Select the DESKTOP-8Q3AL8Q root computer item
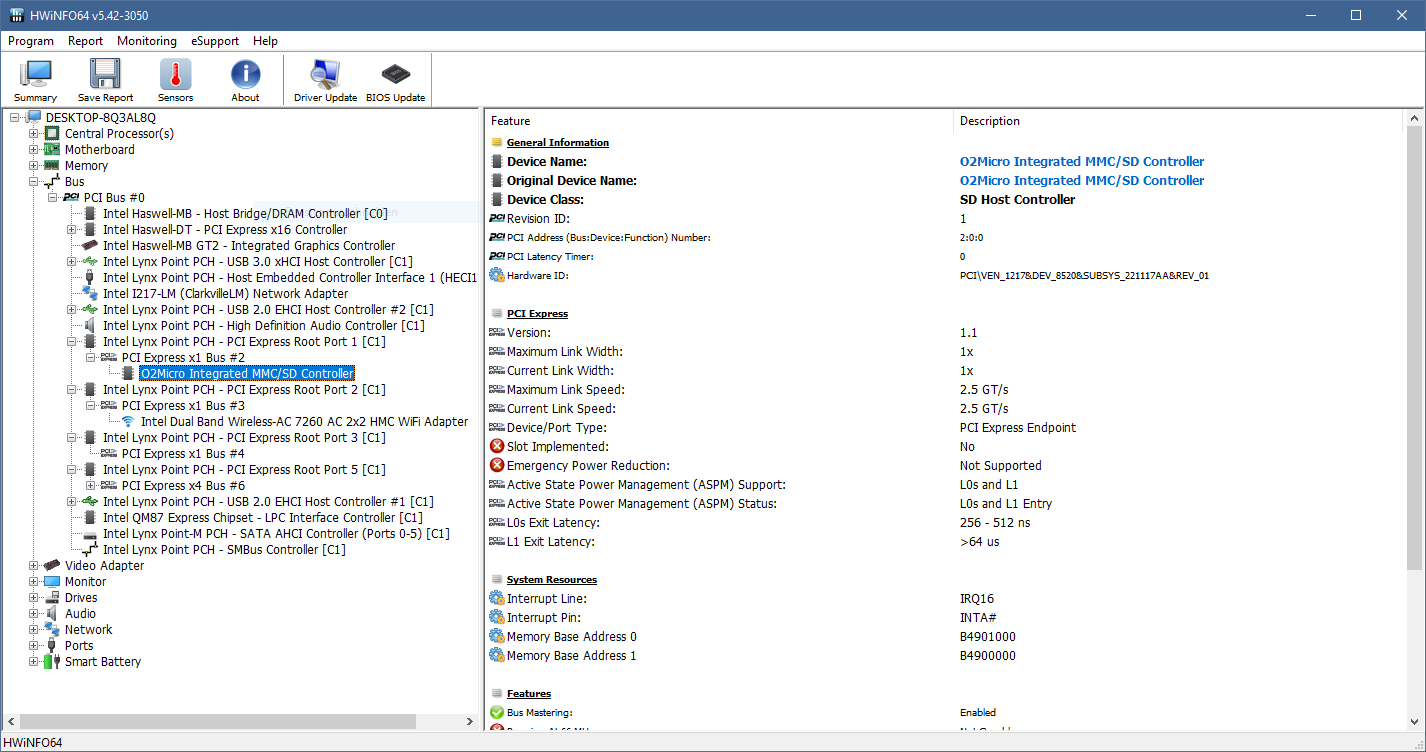Viewport: 1426px width, 752px height. coord(101,118)
